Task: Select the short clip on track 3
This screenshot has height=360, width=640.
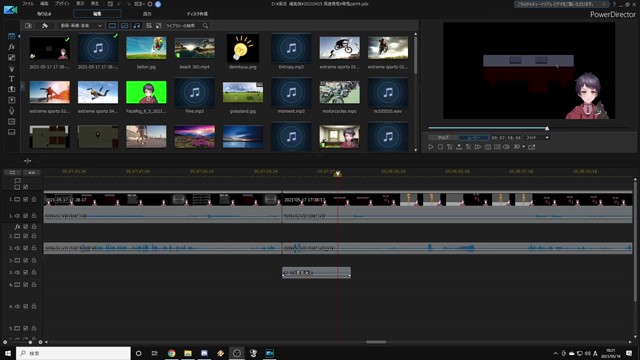Action: point(316,273)
